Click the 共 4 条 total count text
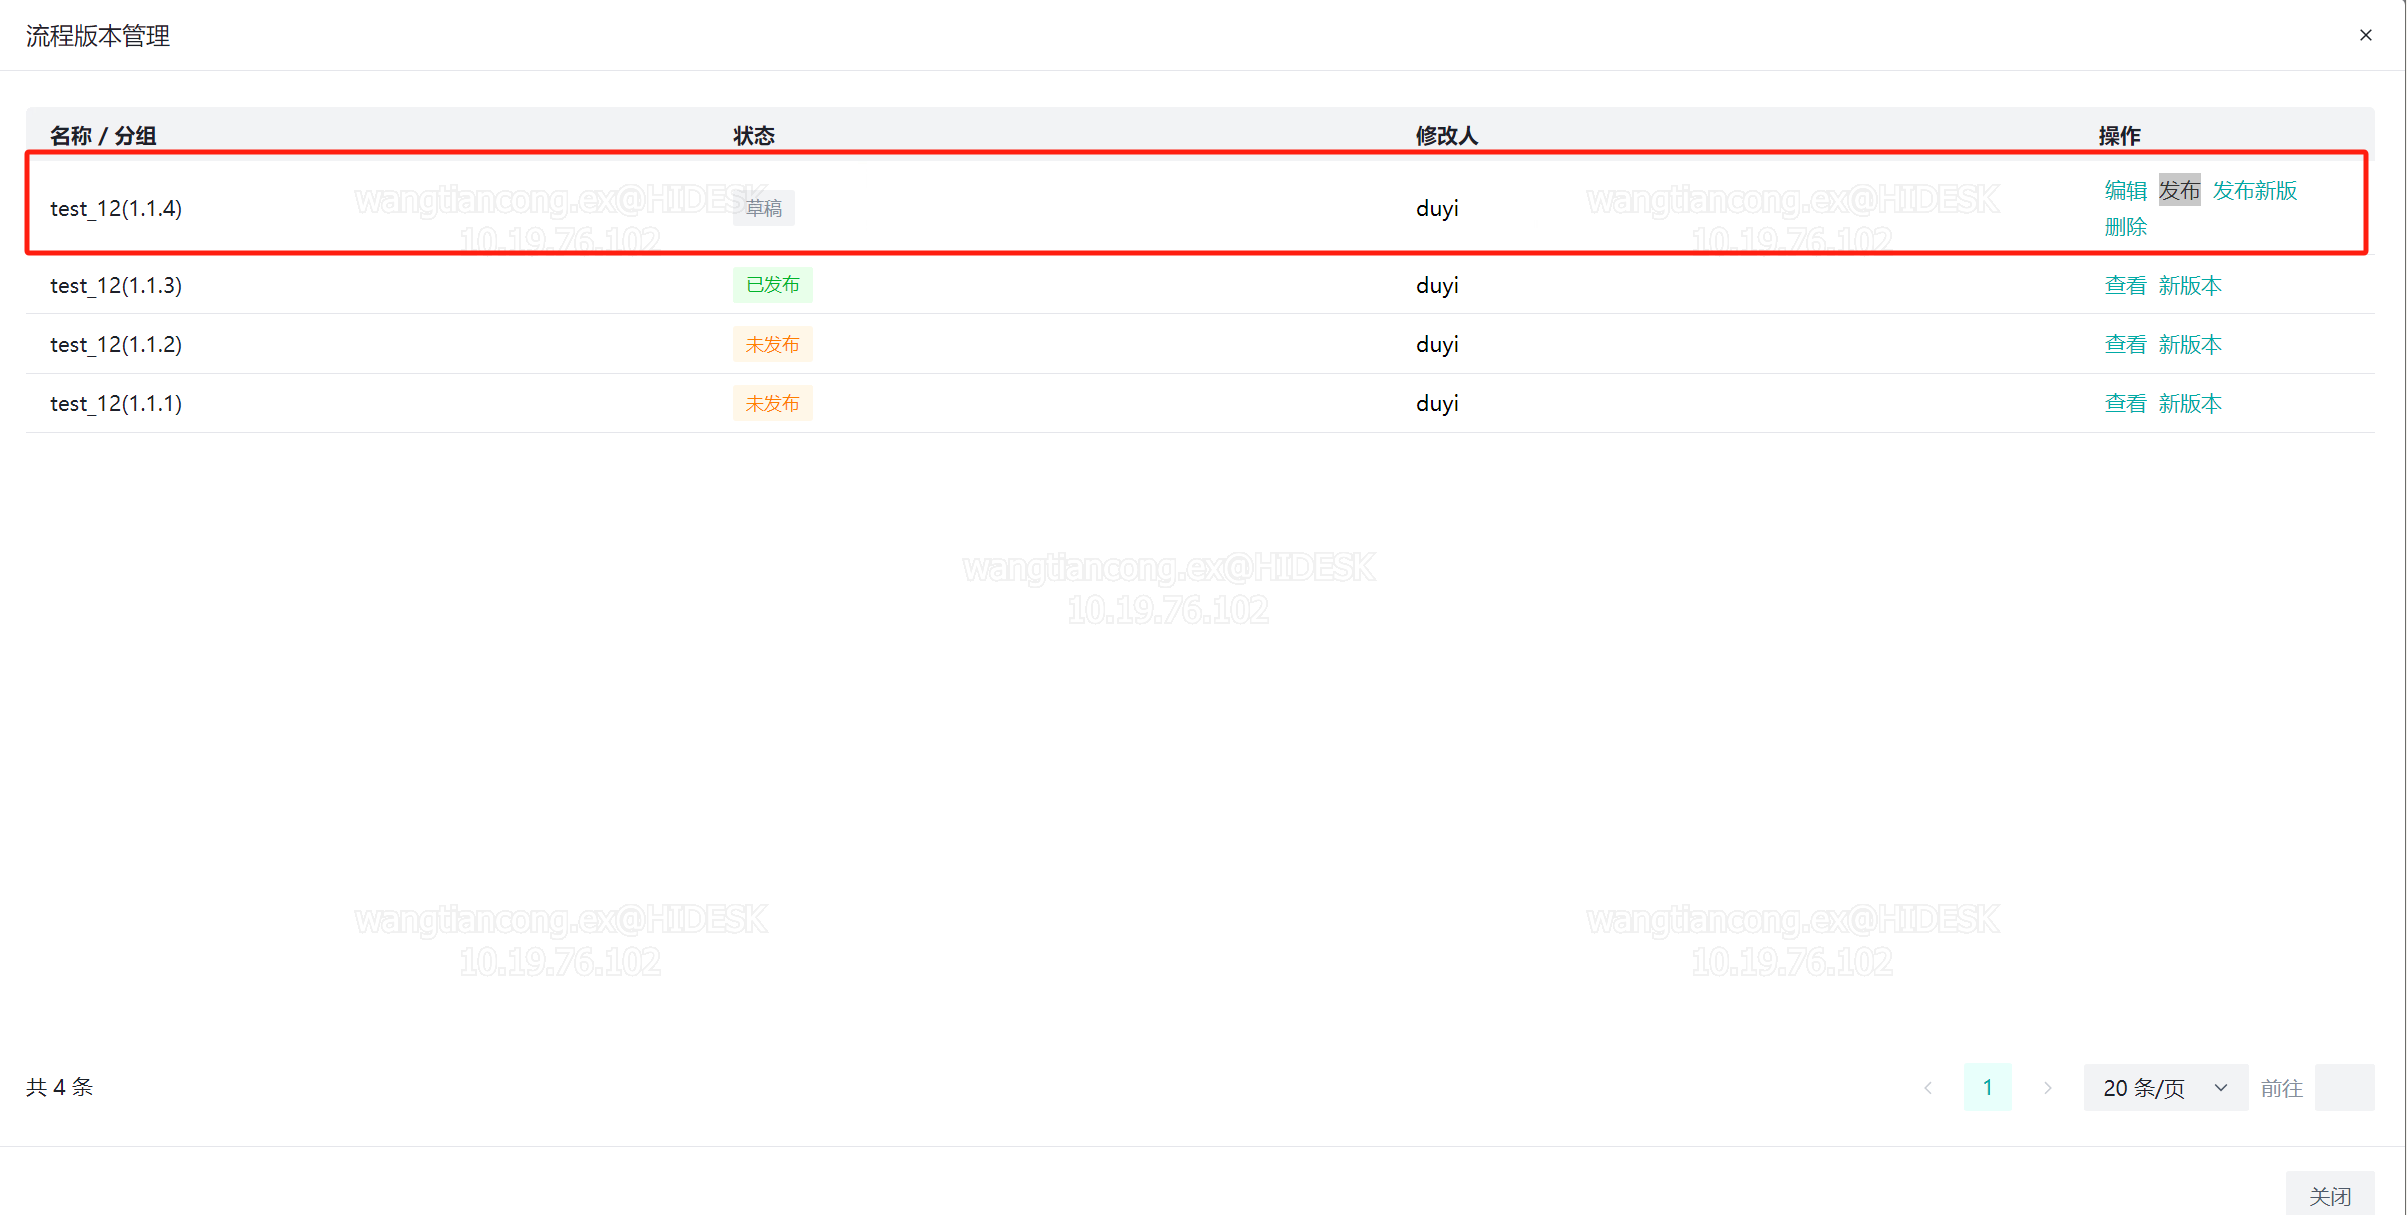The width and height of the screenshot is (2407, 1215). (60, 1087)
